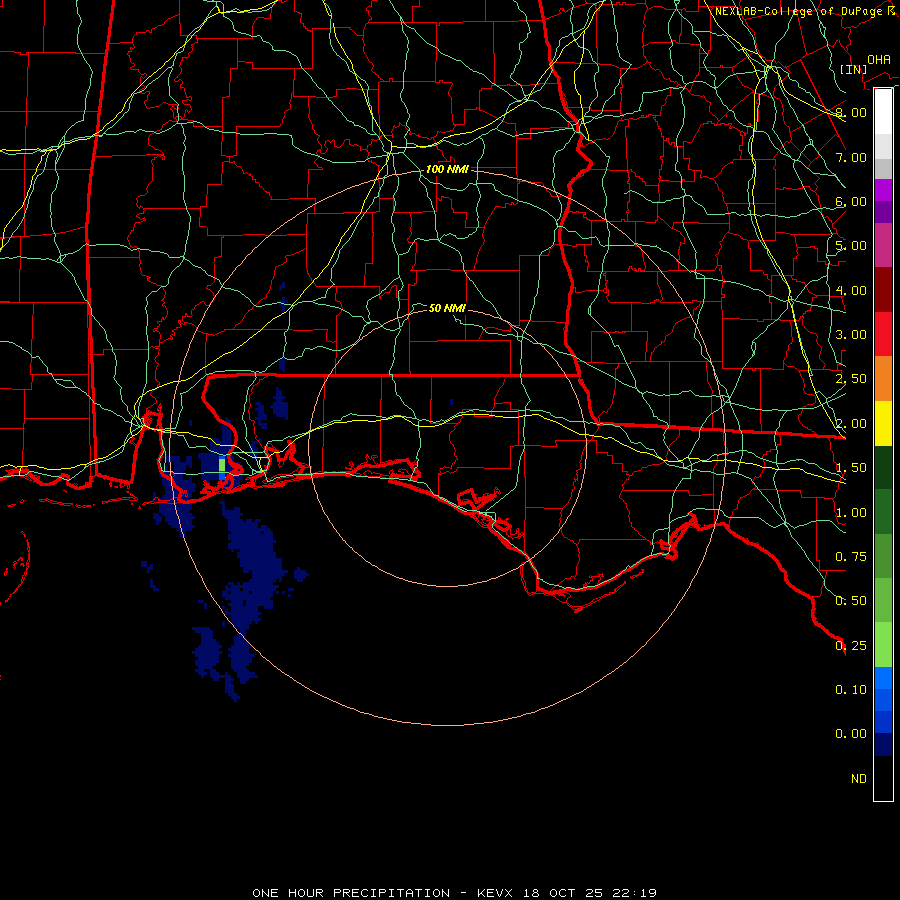Screen dimensions: 900x900
Task: Click the 0.10 legend value
Action: pyautogui.click(x=851, y=690)
